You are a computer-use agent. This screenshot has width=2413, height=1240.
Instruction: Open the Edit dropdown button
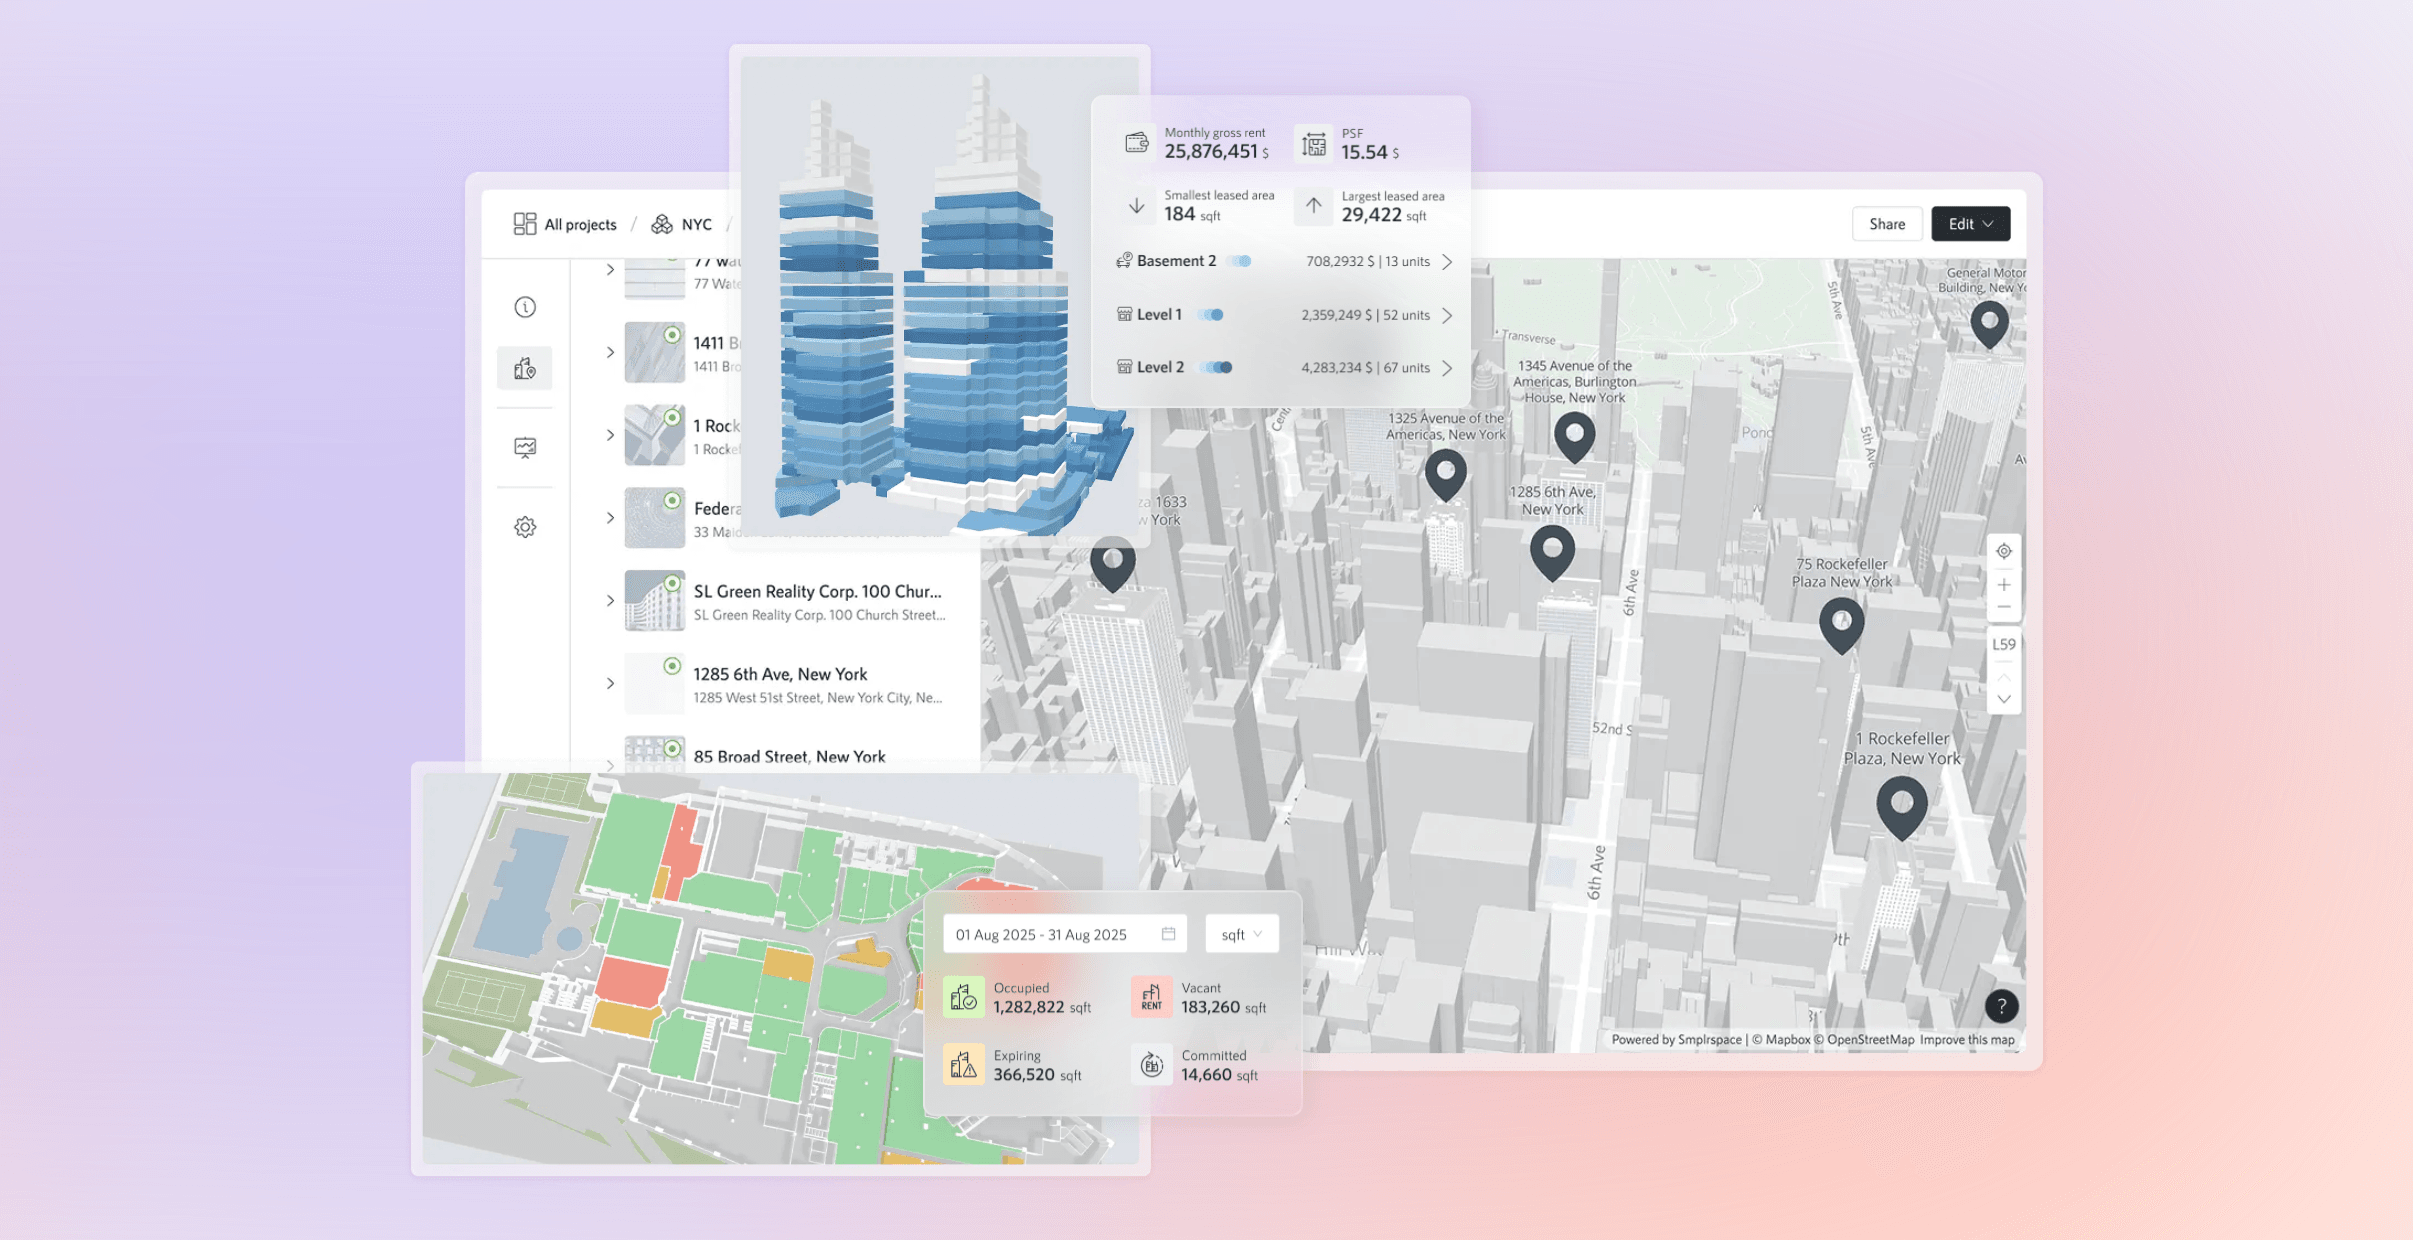(x=1970, y=224)
